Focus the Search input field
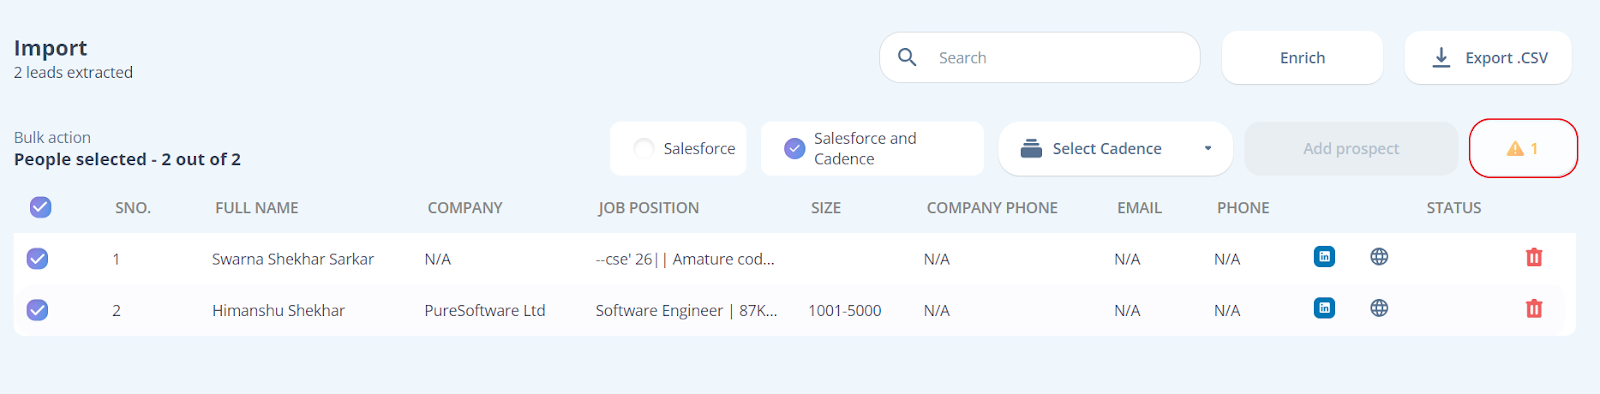1600x394 pixels. point(1040,57)
